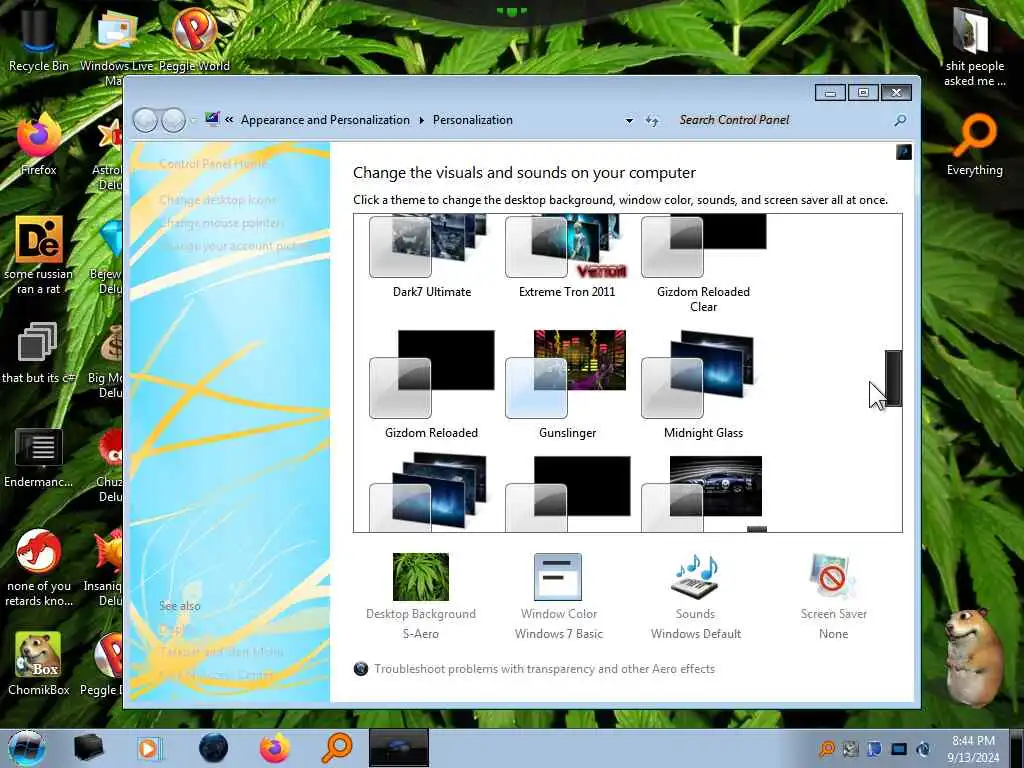Click 'Change desktop icons' link
Image resolution: width=1024 pixels, height=768 pixels.
[x=217, y=200]
